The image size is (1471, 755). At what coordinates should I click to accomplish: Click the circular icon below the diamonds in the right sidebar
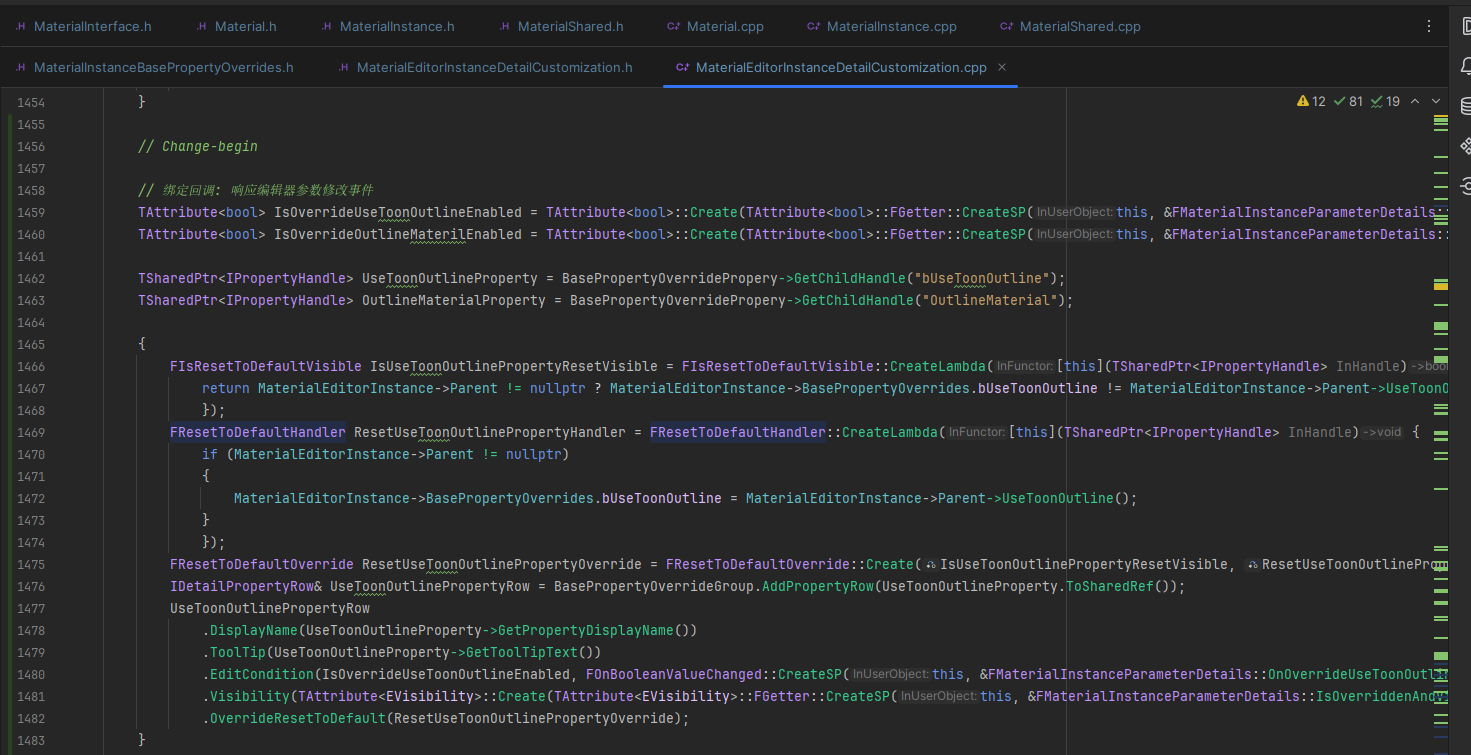click(x=1463, y=185)
